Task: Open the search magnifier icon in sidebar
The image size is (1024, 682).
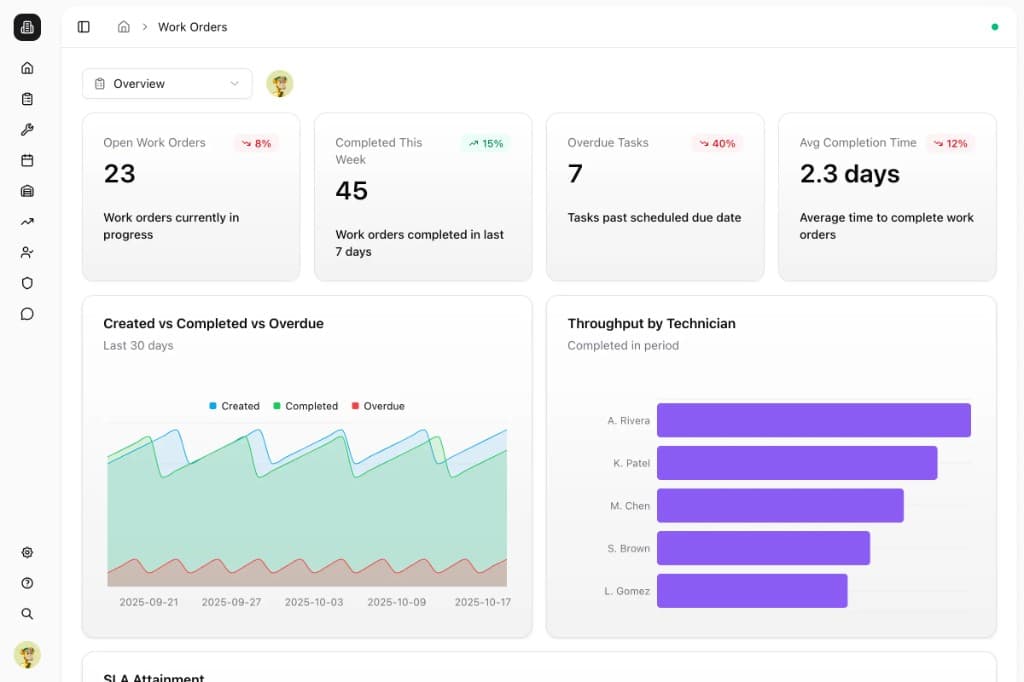Action: [27, 613]
